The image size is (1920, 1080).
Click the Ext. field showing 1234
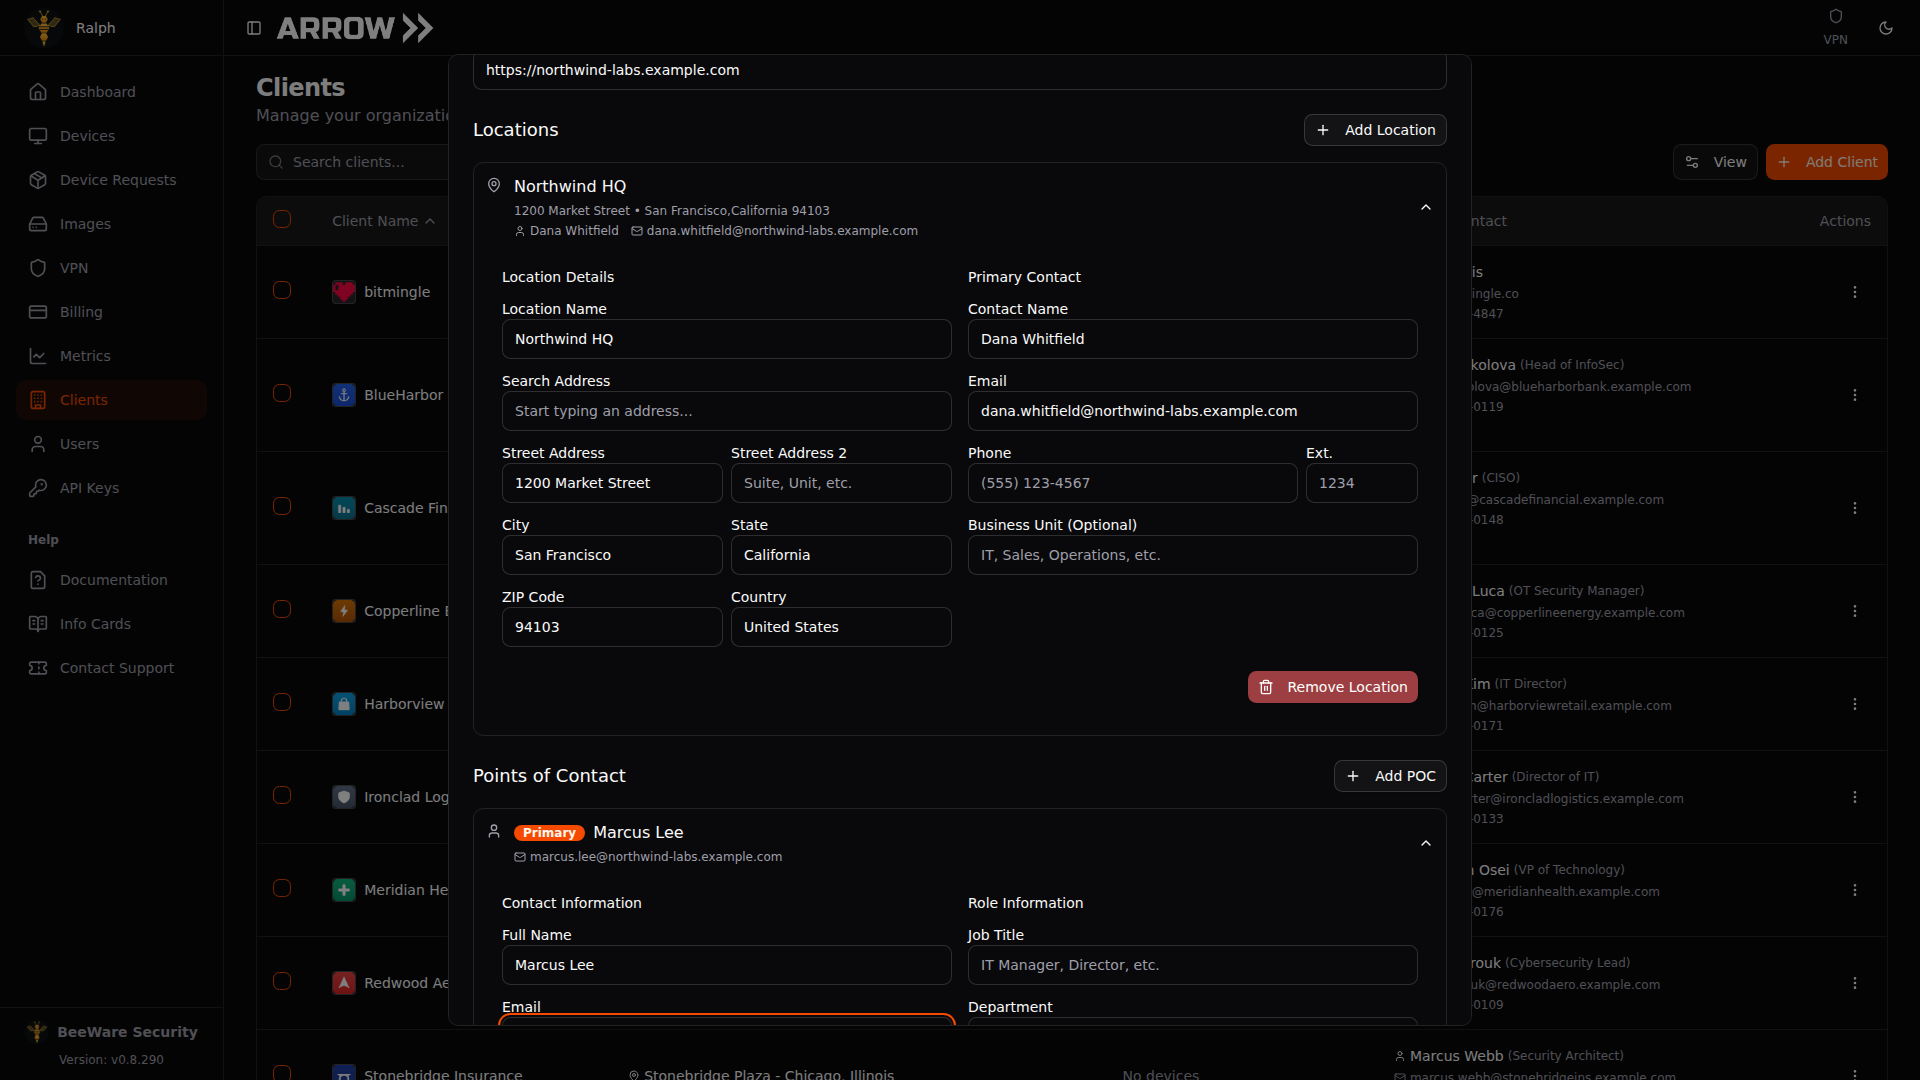[1361, 483]
